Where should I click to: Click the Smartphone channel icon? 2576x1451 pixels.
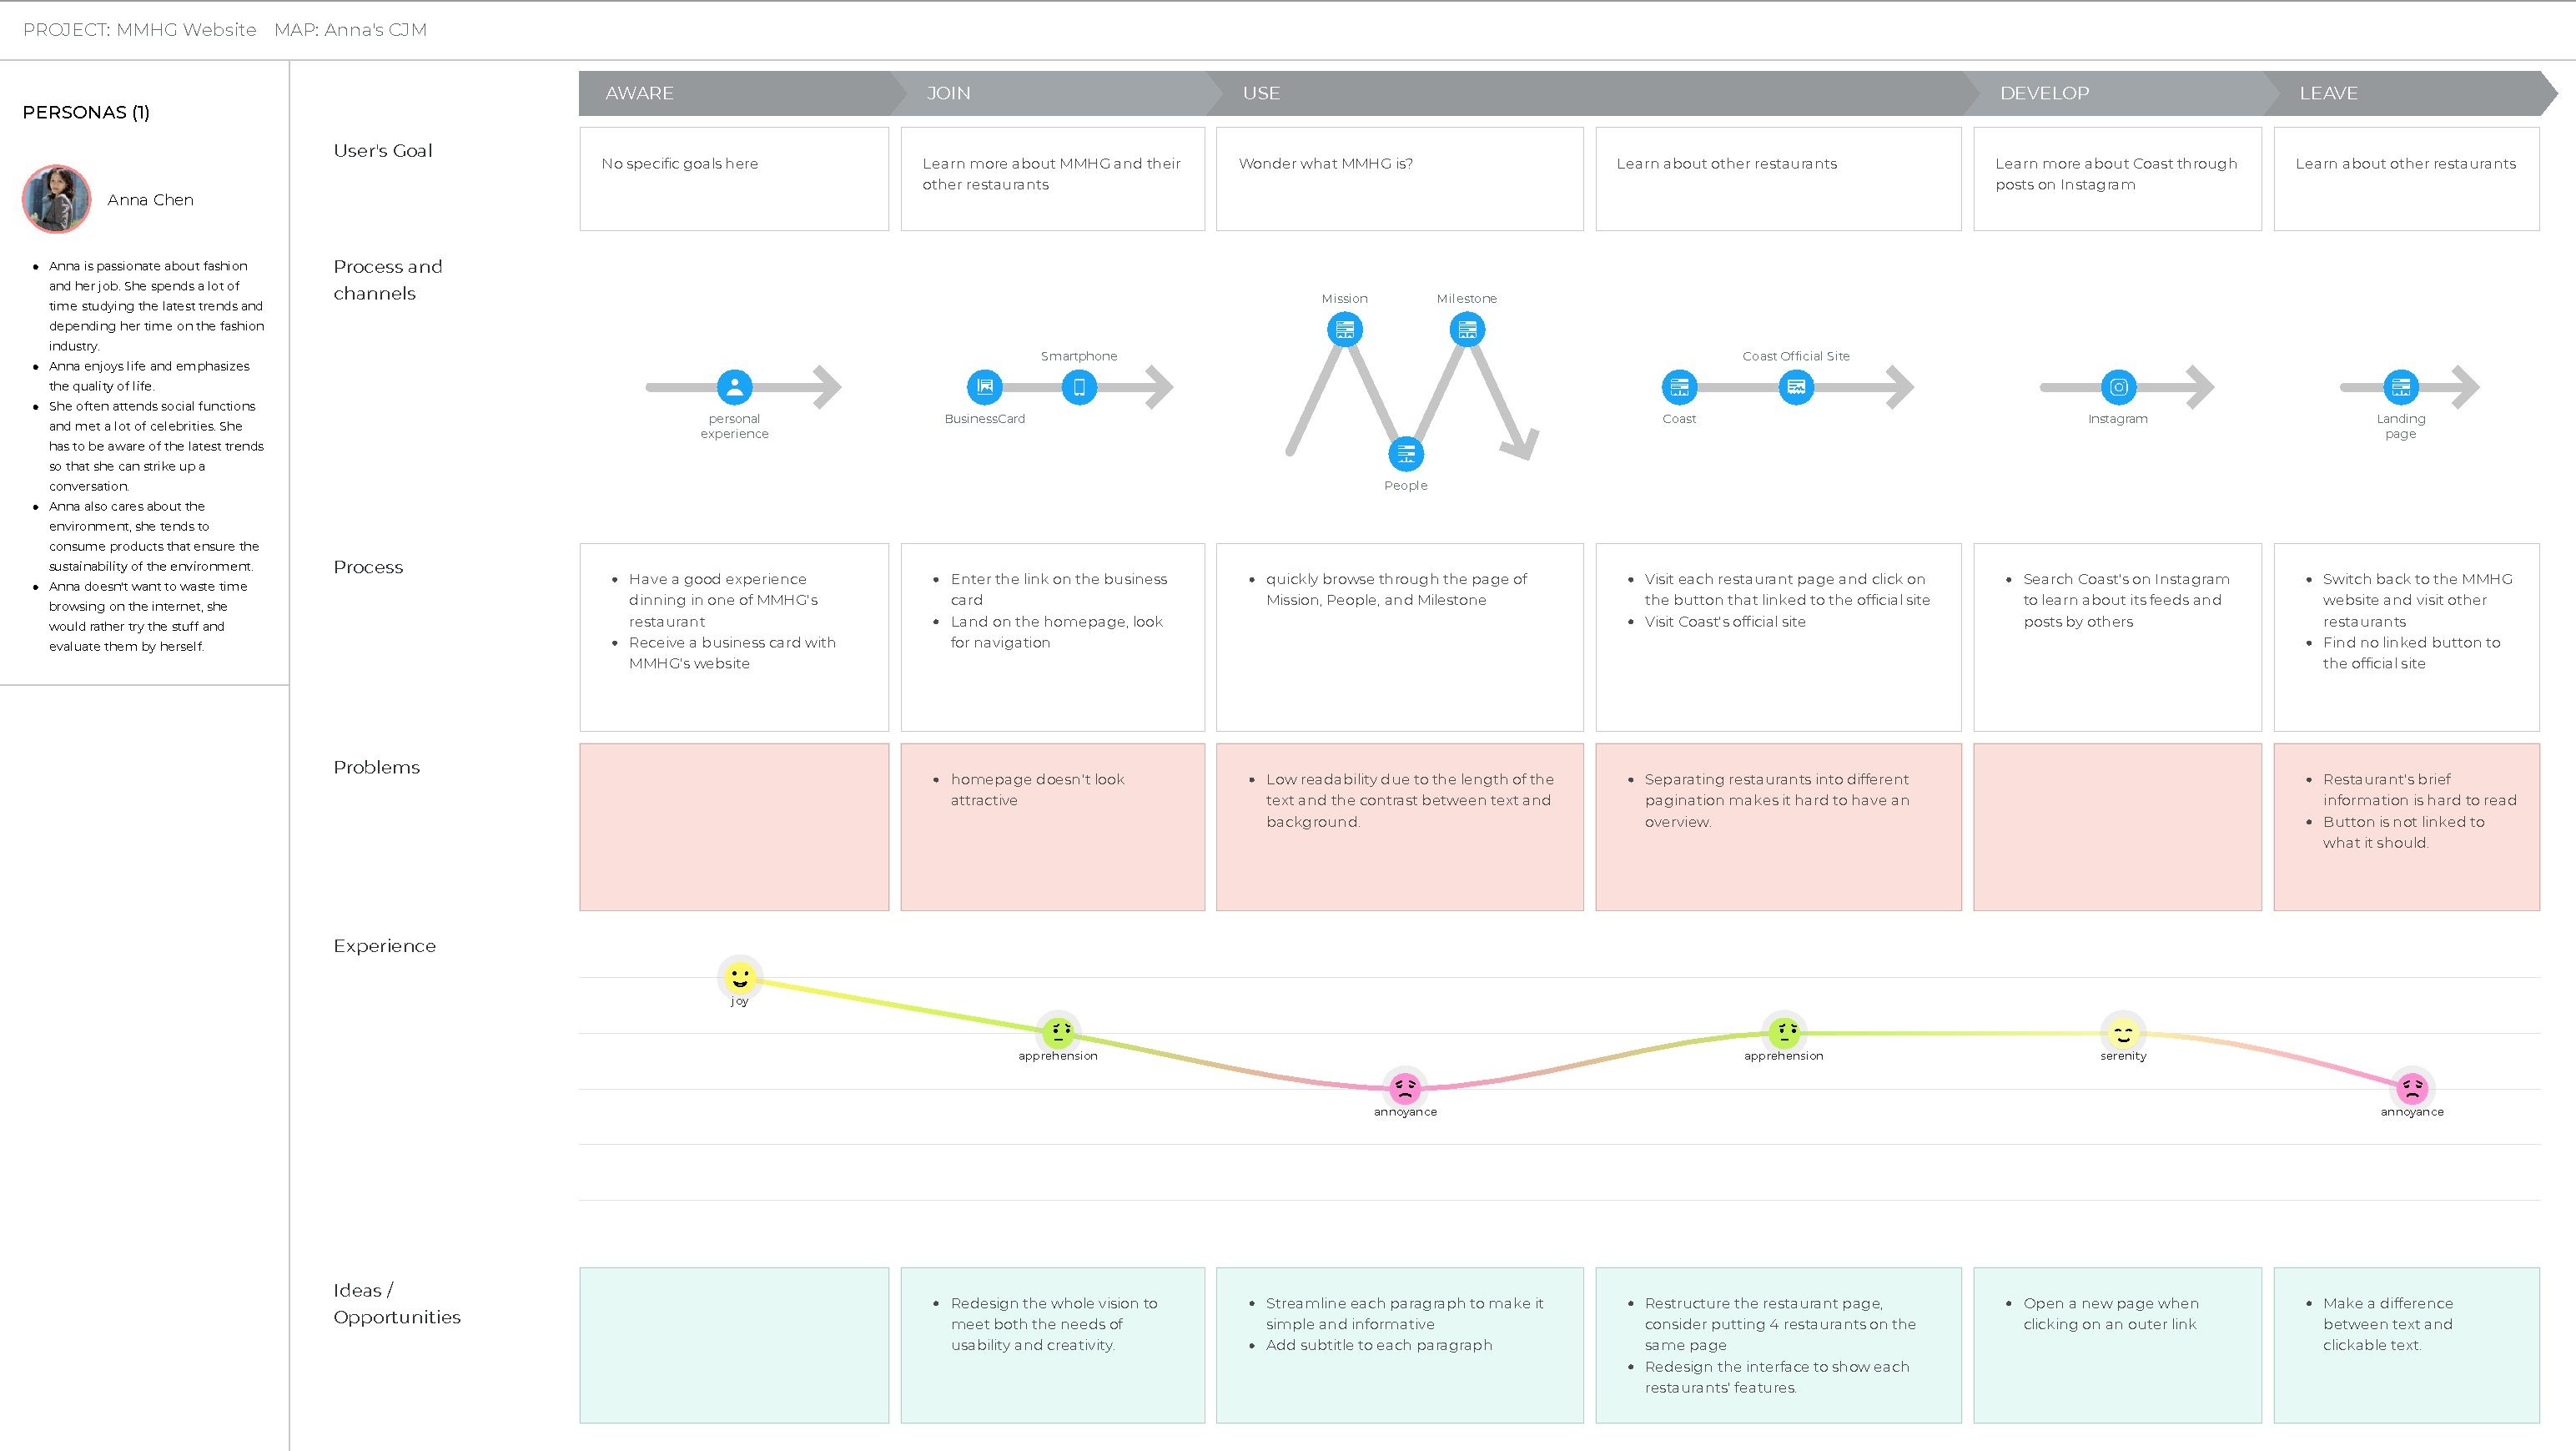tap(1079, 387)
